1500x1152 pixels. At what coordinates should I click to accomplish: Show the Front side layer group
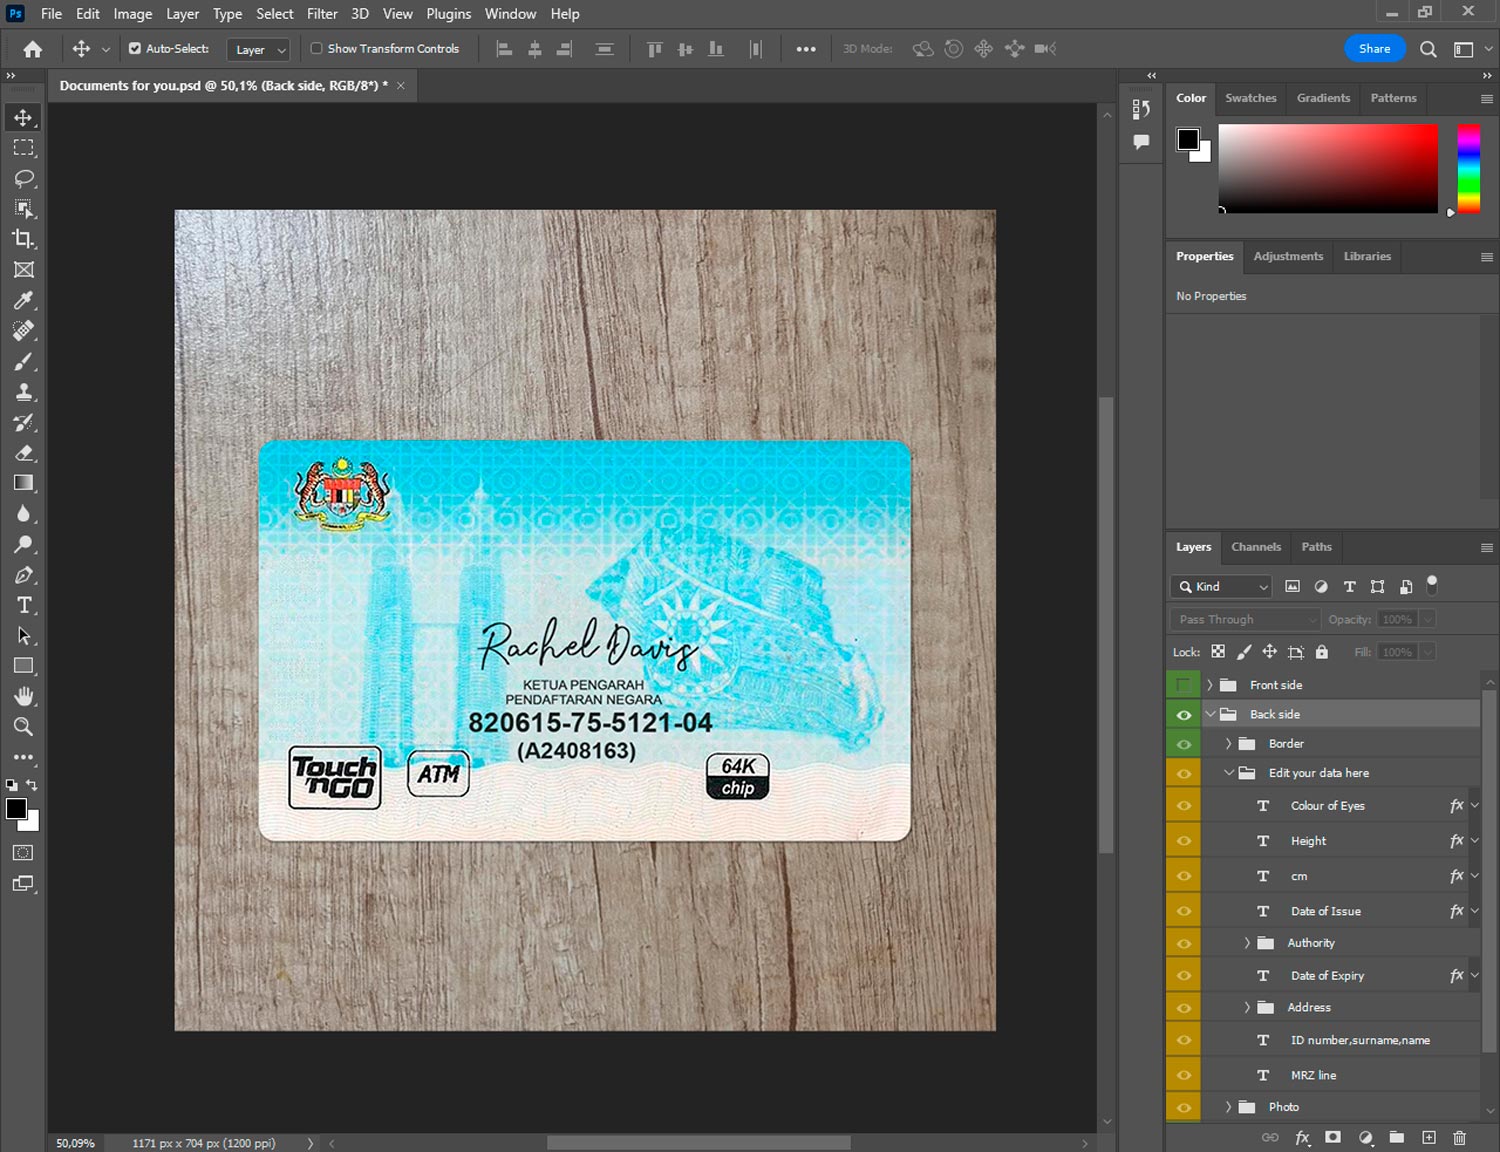[x=1184, y=685]
